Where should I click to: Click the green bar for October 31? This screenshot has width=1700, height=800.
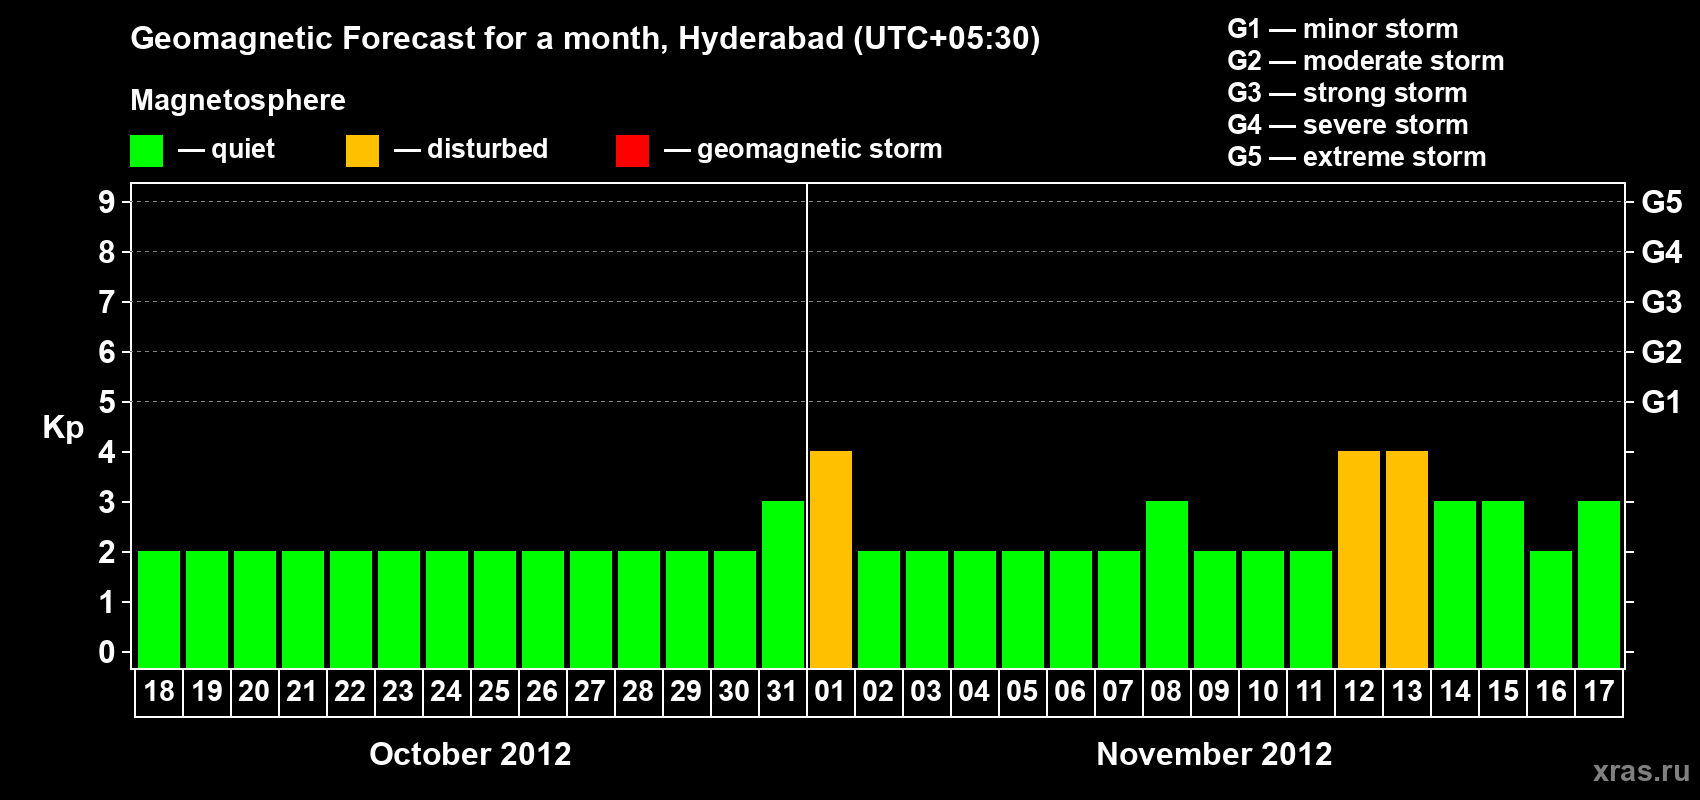point(783,585)
